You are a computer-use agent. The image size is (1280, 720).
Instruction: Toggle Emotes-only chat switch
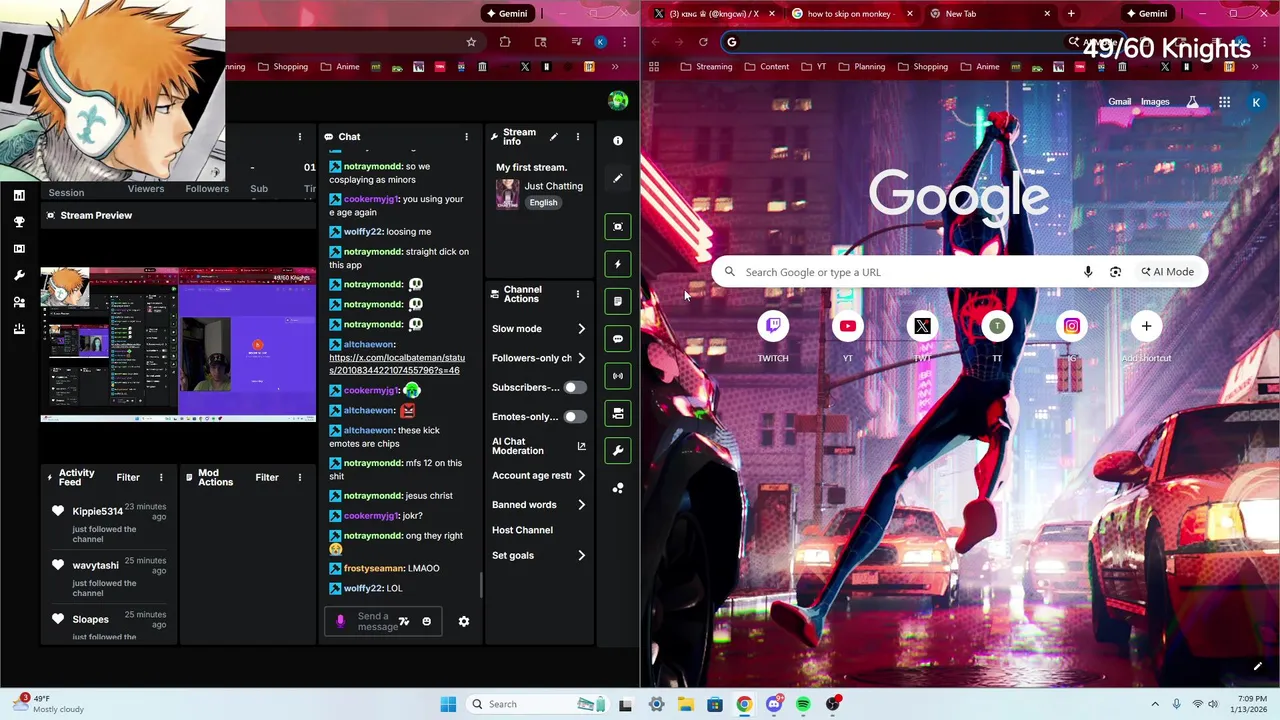pos(575,417)
